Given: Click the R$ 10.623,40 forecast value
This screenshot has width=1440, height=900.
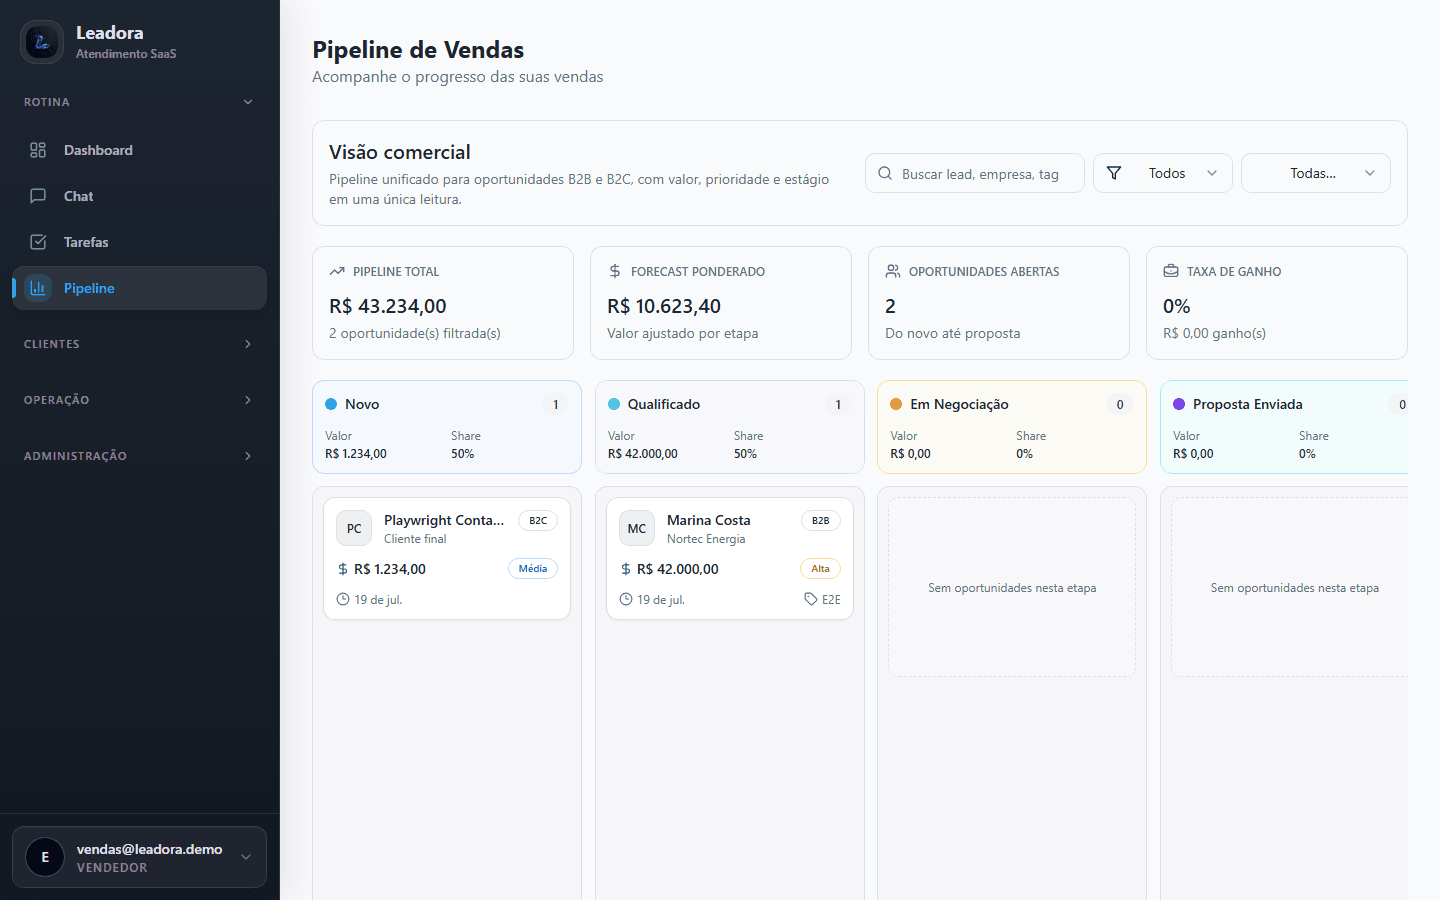Looking at the screenshot, I should click(x=664, y=306).
